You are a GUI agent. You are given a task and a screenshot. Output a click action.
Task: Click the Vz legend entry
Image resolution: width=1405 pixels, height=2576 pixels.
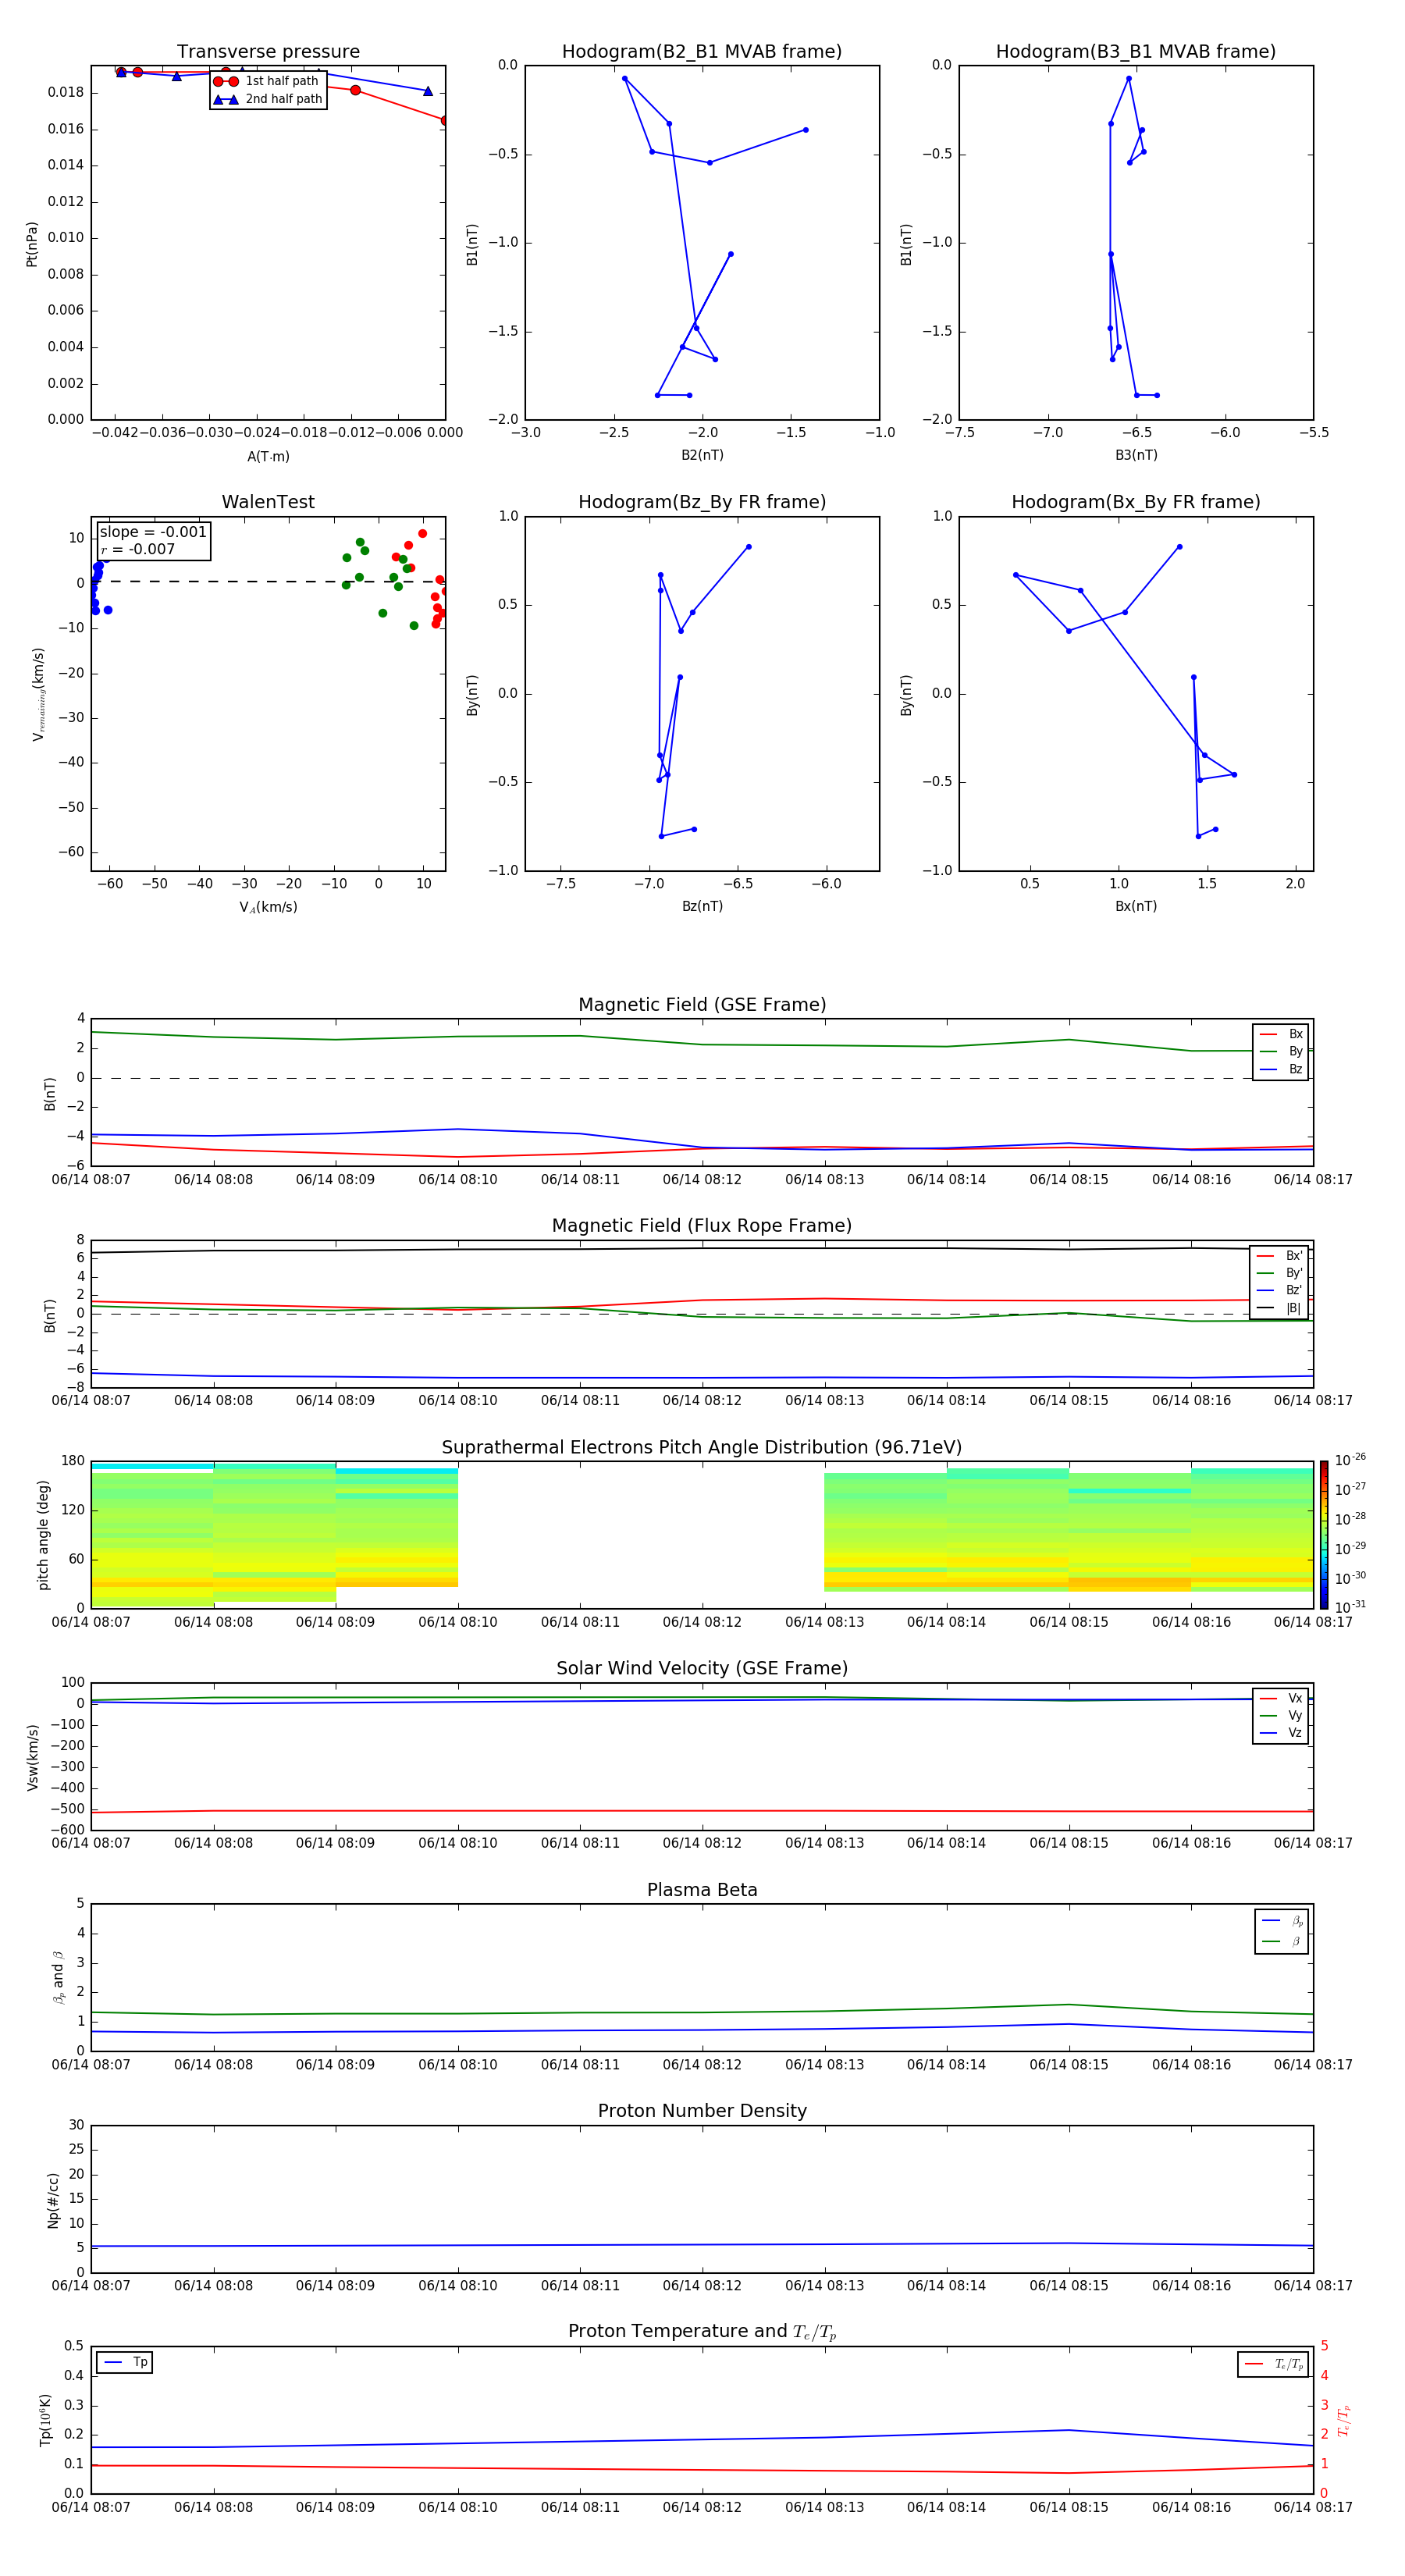point(1281,1733)
